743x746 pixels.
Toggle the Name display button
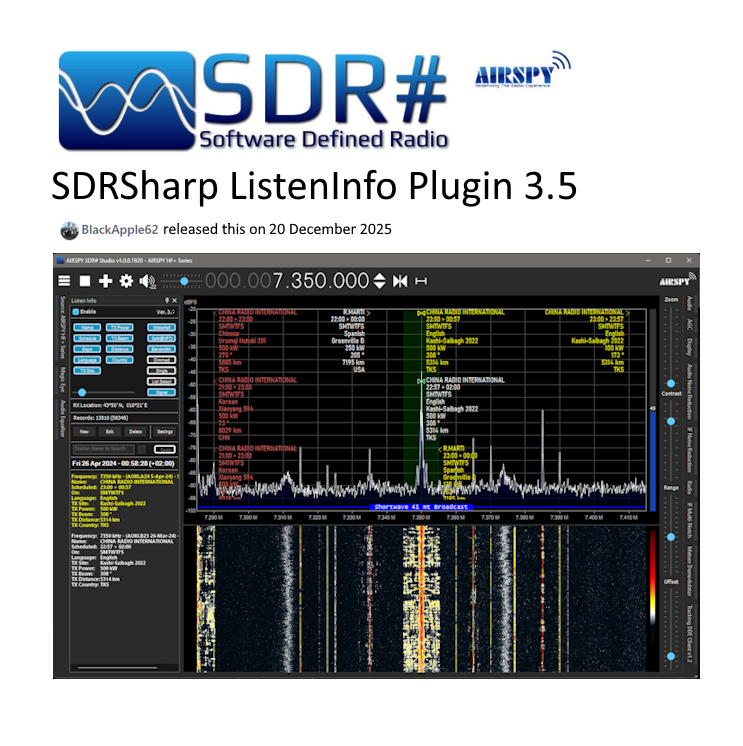pos(87,327)
